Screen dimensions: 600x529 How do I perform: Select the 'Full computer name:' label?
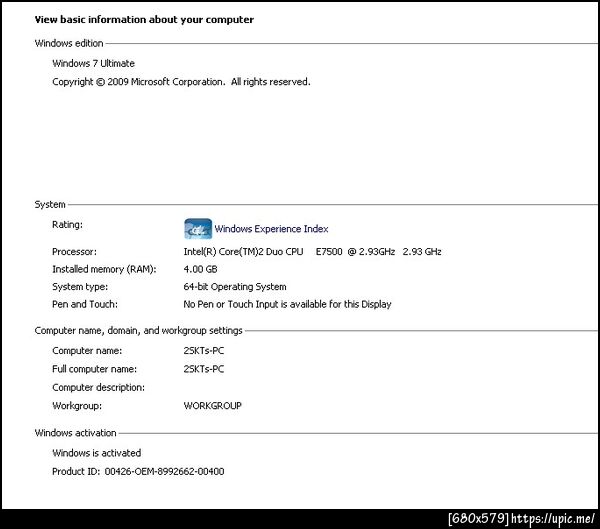pos(95,369)
